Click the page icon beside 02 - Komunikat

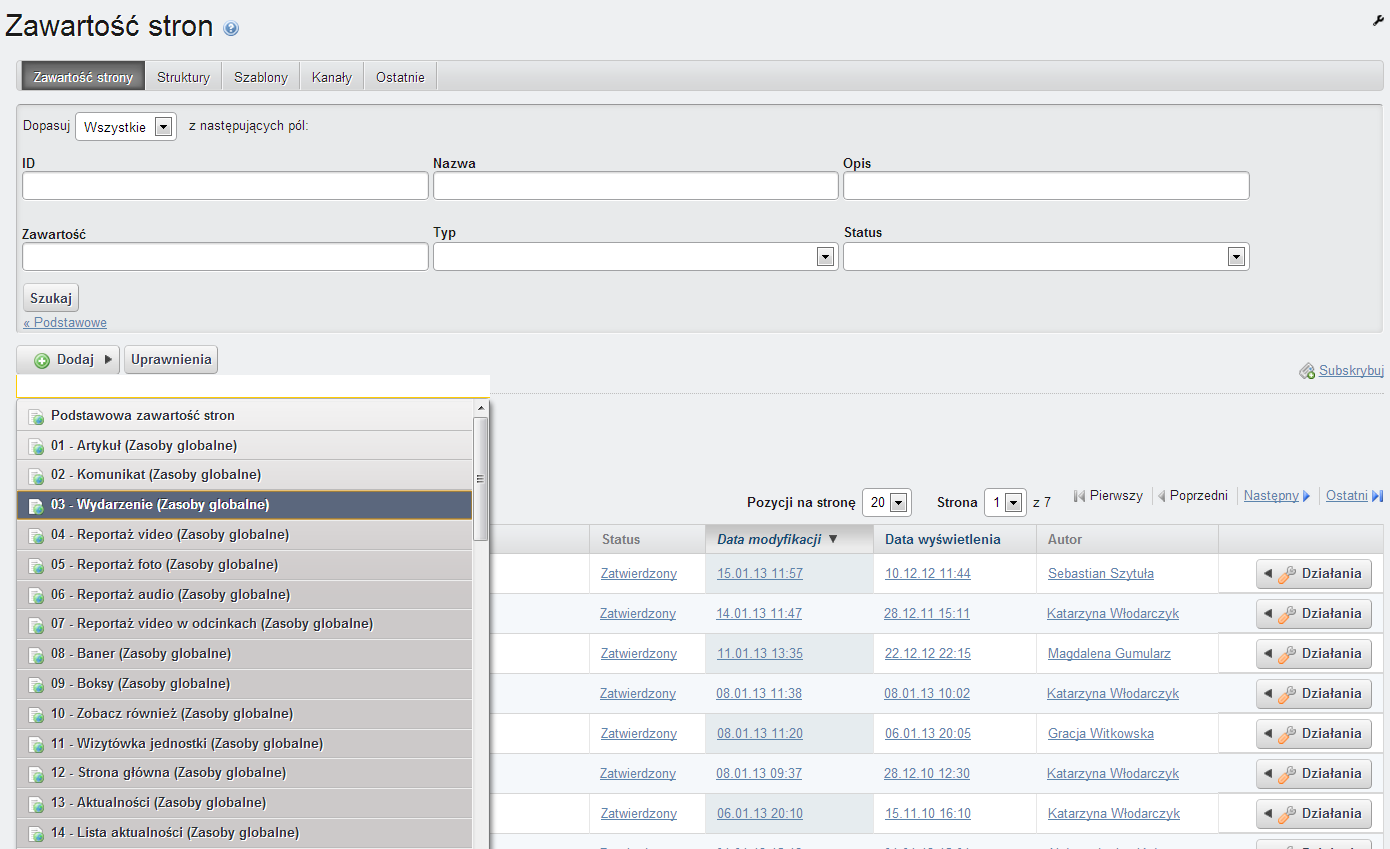click(x=36, y=475)
